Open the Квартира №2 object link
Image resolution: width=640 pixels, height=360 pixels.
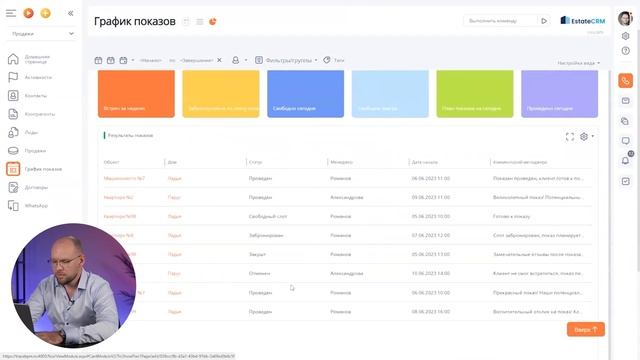click(x=119, y=197)
